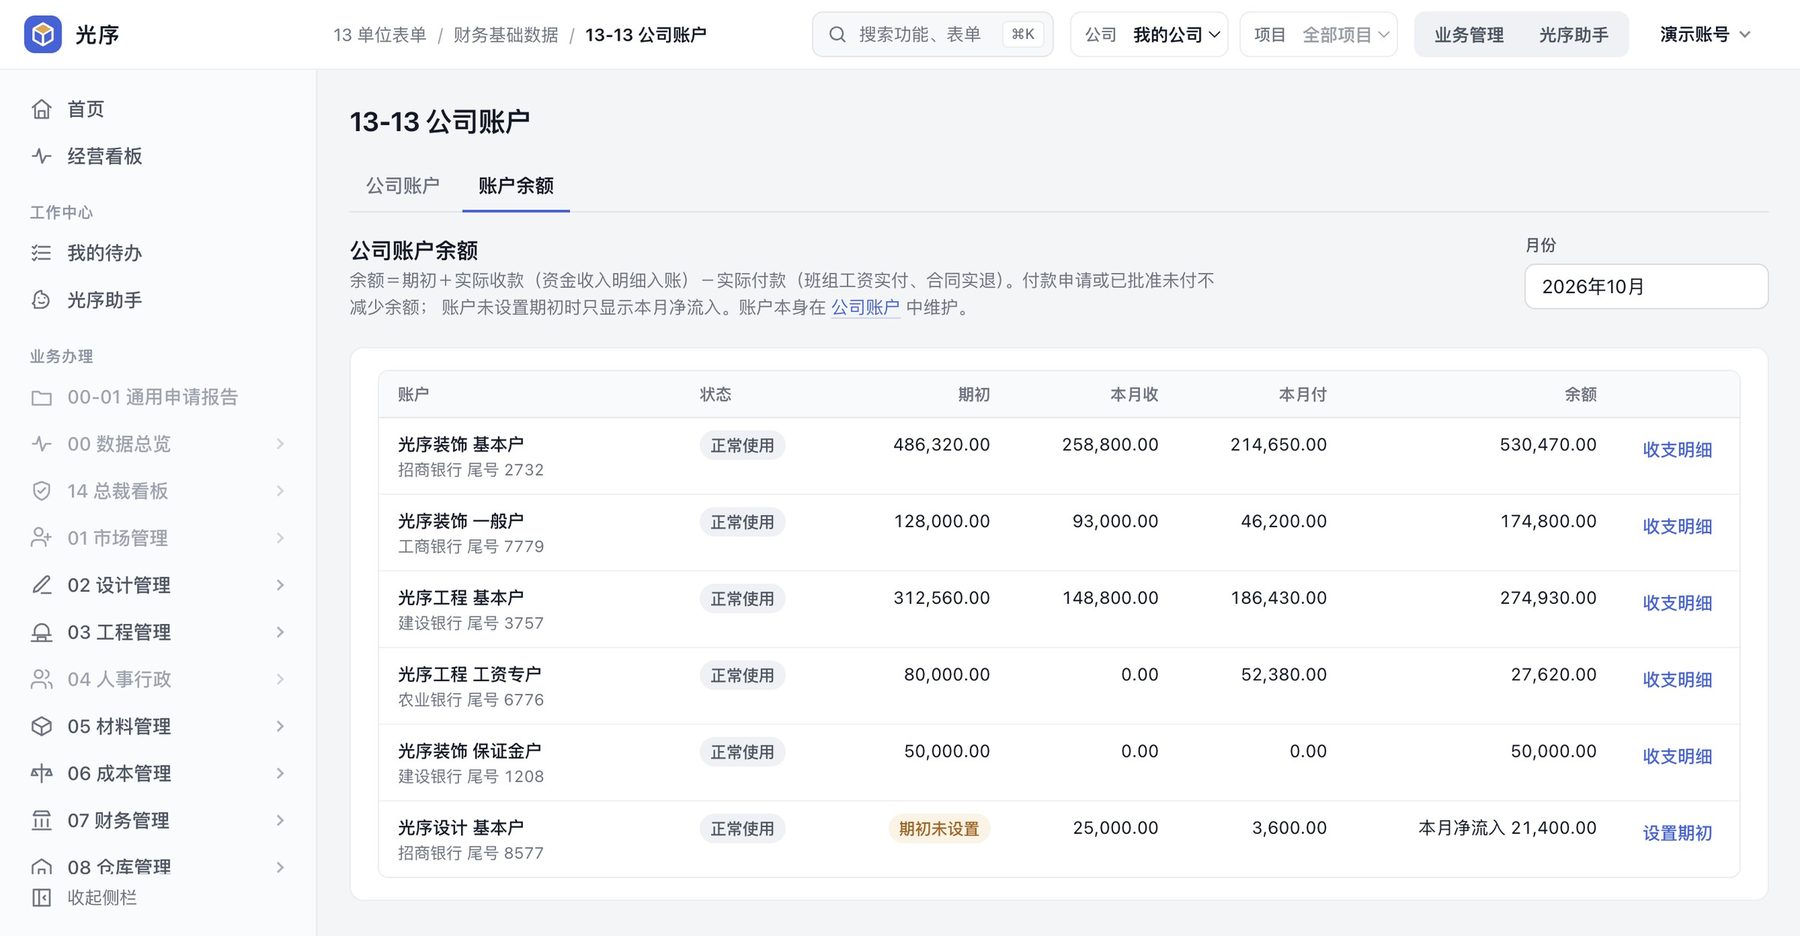The image size is (1800, 936).
Task: Open 首页 home icon in sidebar
Action: tap(41, 109)
